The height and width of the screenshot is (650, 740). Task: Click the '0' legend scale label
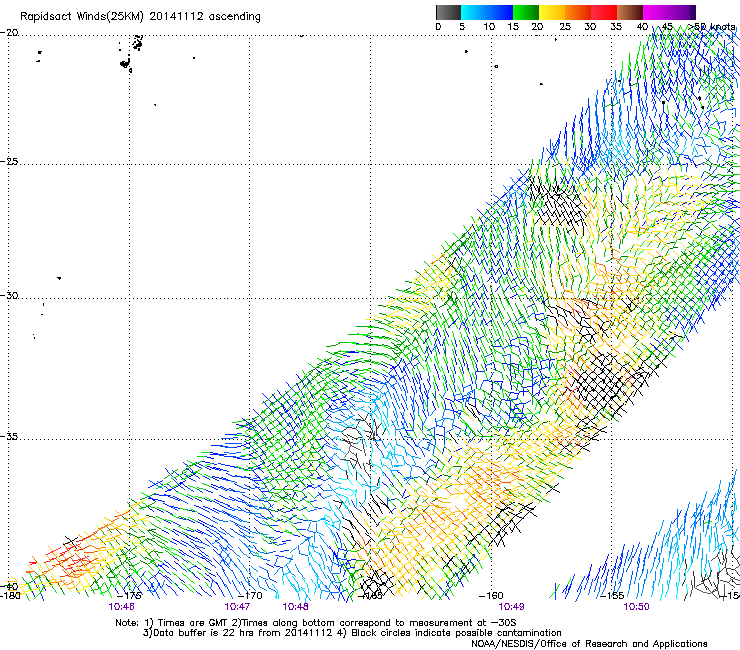point(438,26)
